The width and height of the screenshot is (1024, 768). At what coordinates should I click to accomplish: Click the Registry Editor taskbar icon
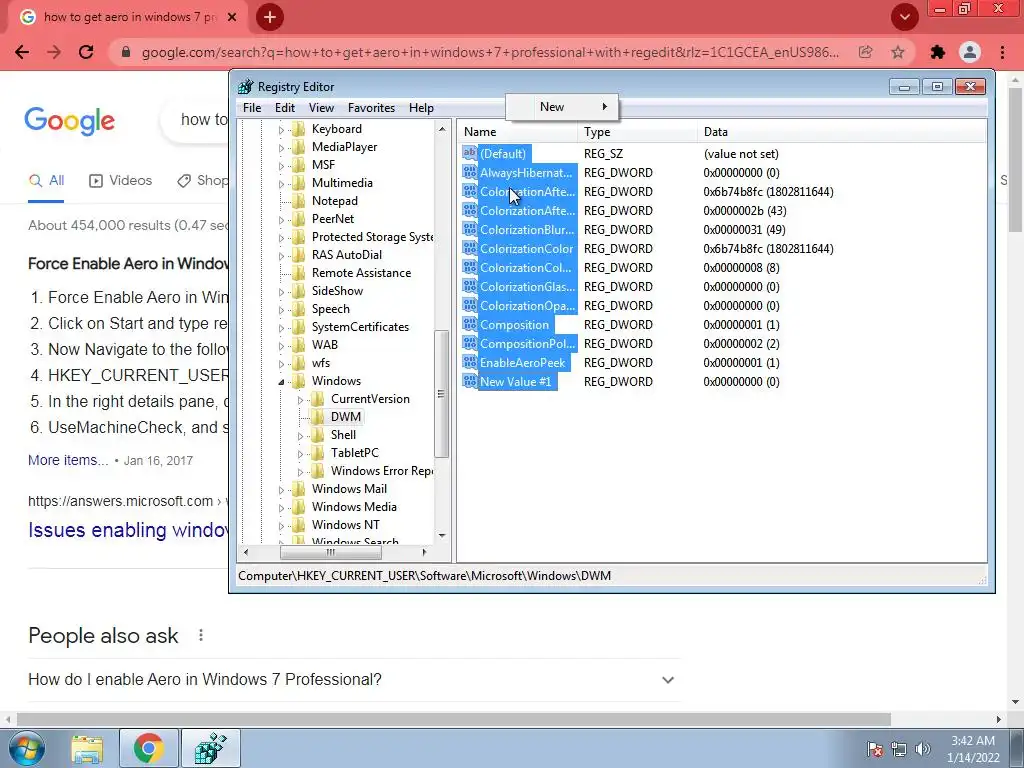point(210,748)
